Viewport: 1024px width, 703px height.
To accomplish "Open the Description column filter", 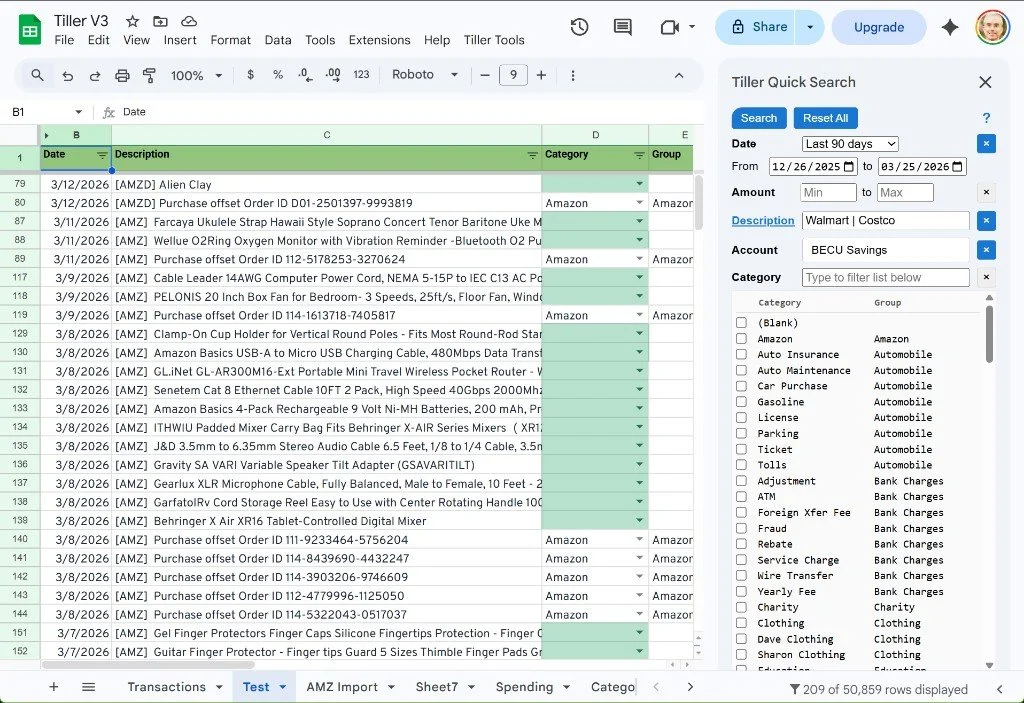I will click(532, 155).
